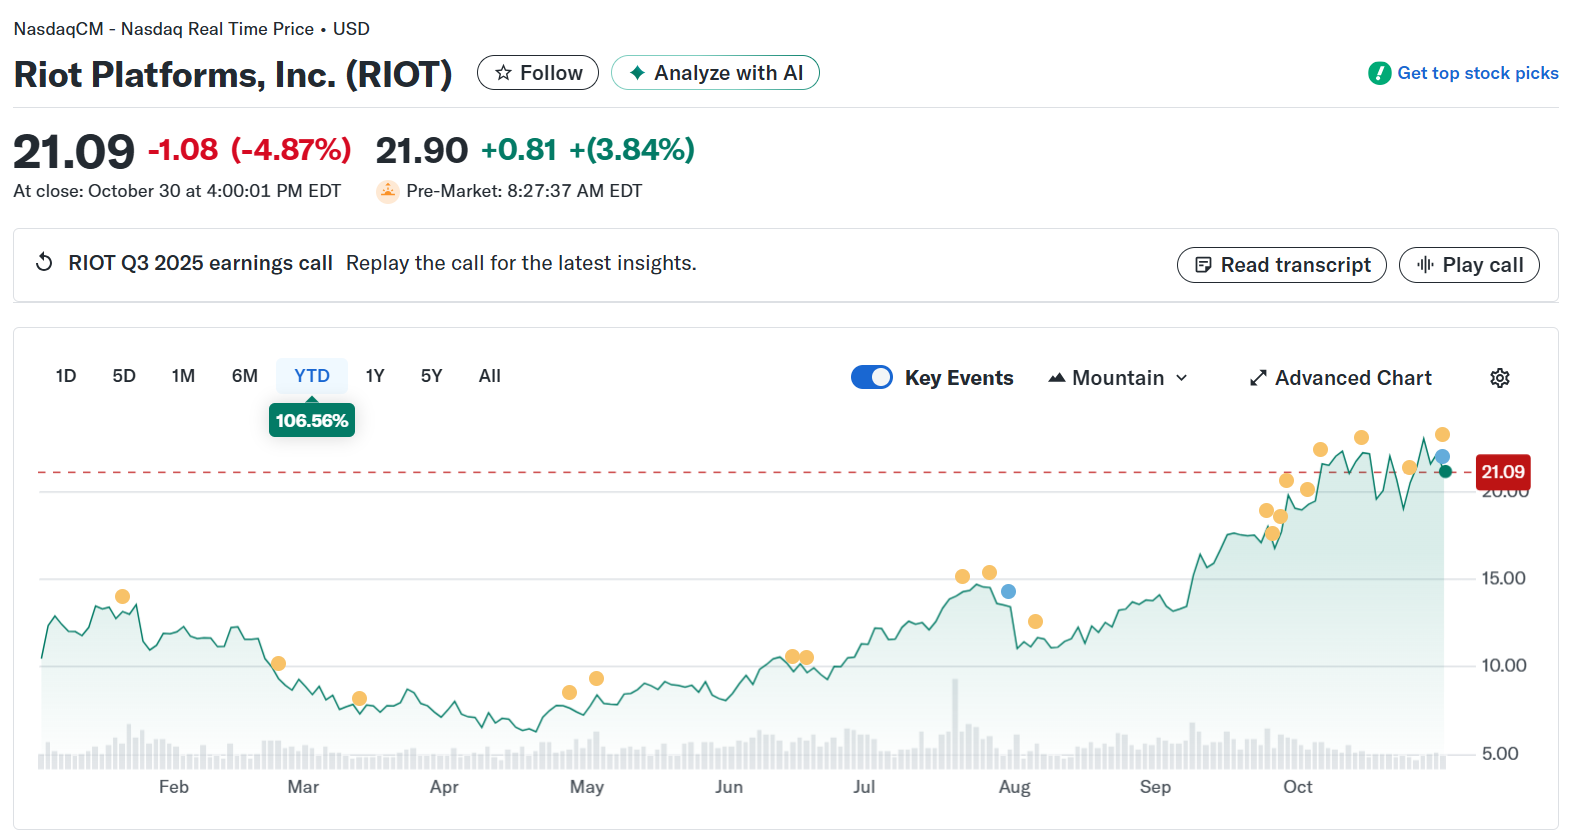Open chart settings gear icon
The image size is (1577, 840).
coord(1500,378)
